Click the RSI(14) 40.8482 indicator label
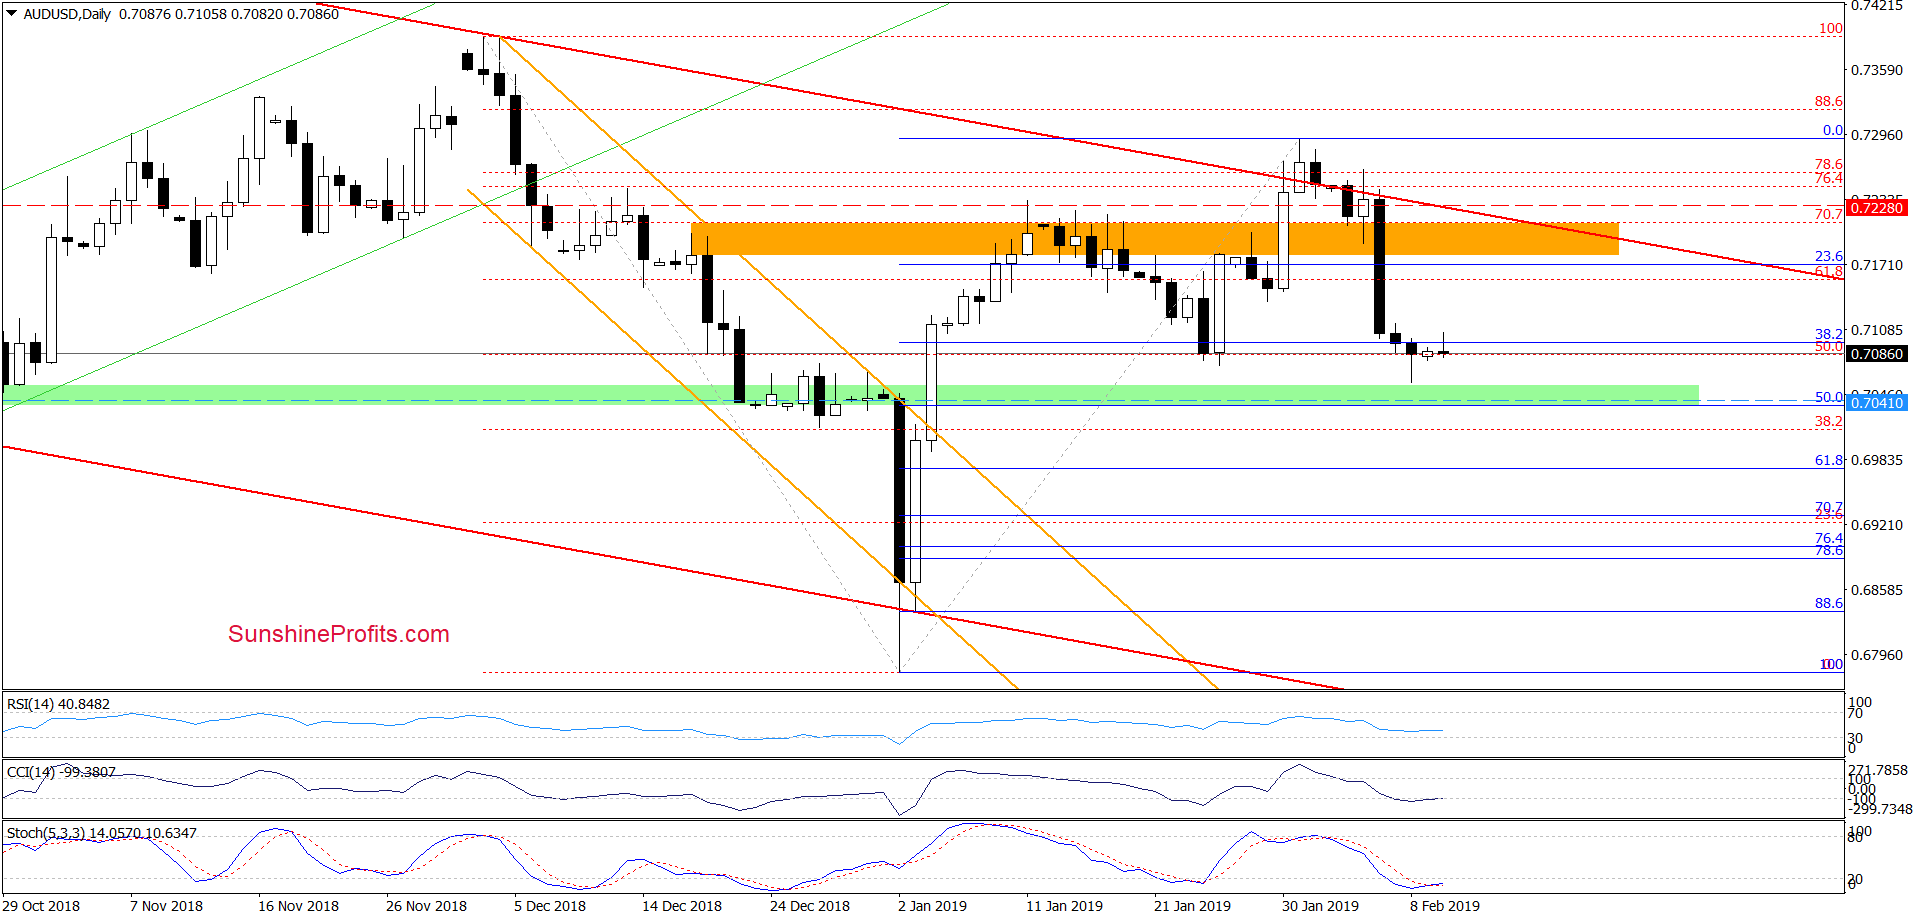 point(58,704)
